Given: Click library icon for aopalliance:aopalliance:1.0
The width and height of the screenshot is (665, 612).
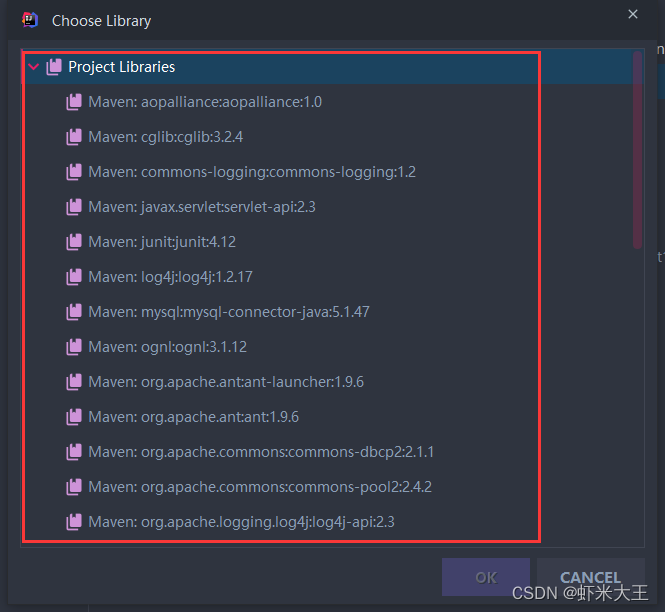Looking at the screenshot, I should [x=74, y=102].
